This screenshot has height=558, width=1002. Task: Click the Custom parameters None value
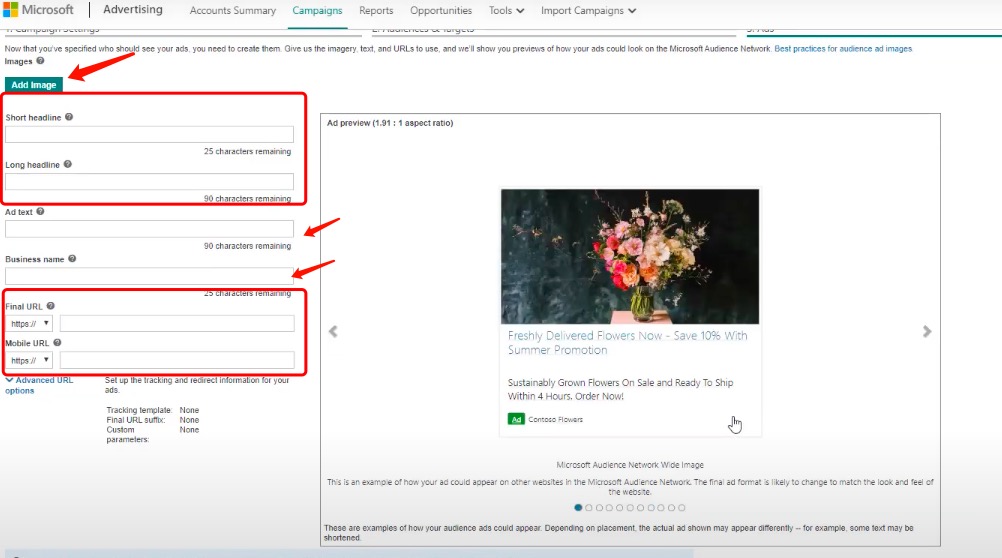(x=189, y=430)
